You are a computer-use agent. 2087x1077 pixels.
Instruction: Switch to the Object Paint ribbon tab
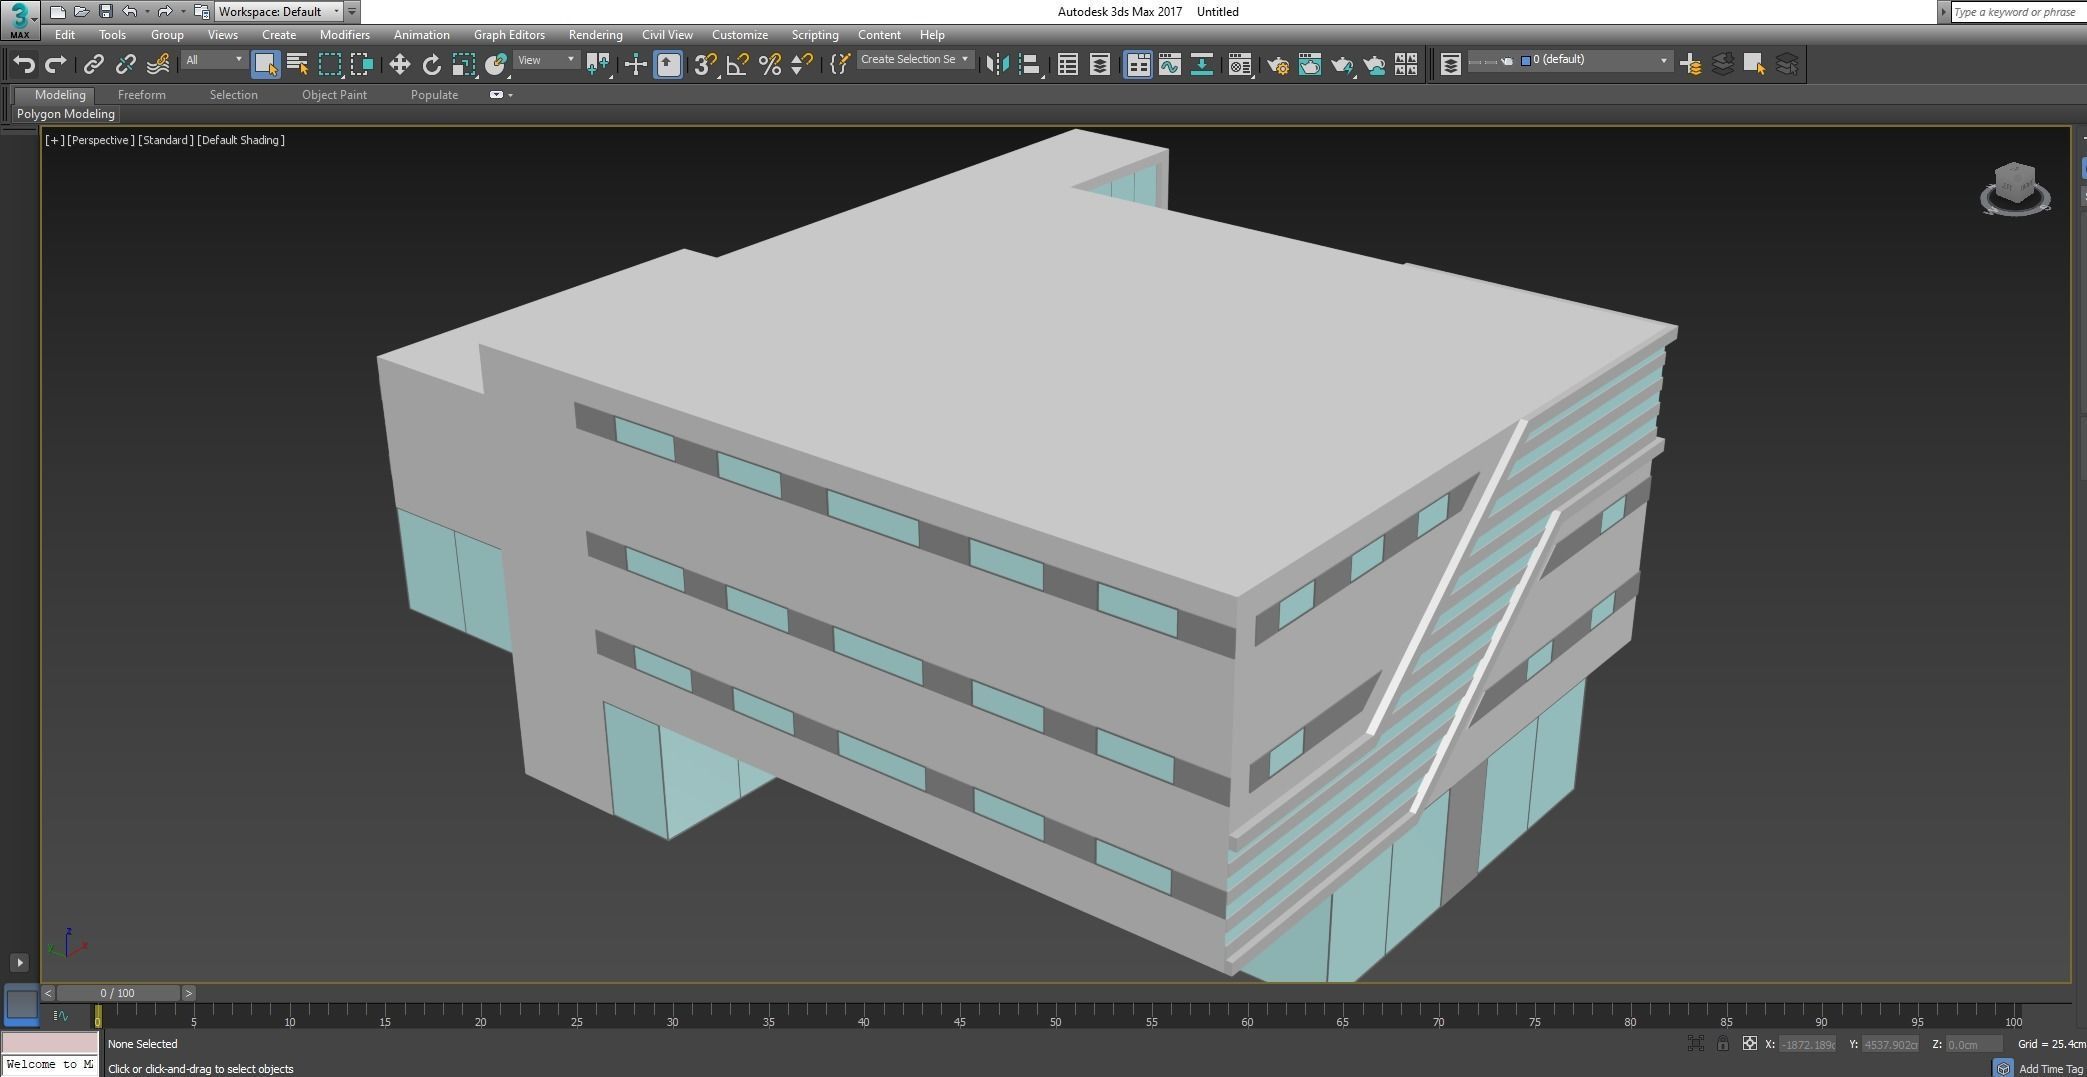[x=334, y=95]
